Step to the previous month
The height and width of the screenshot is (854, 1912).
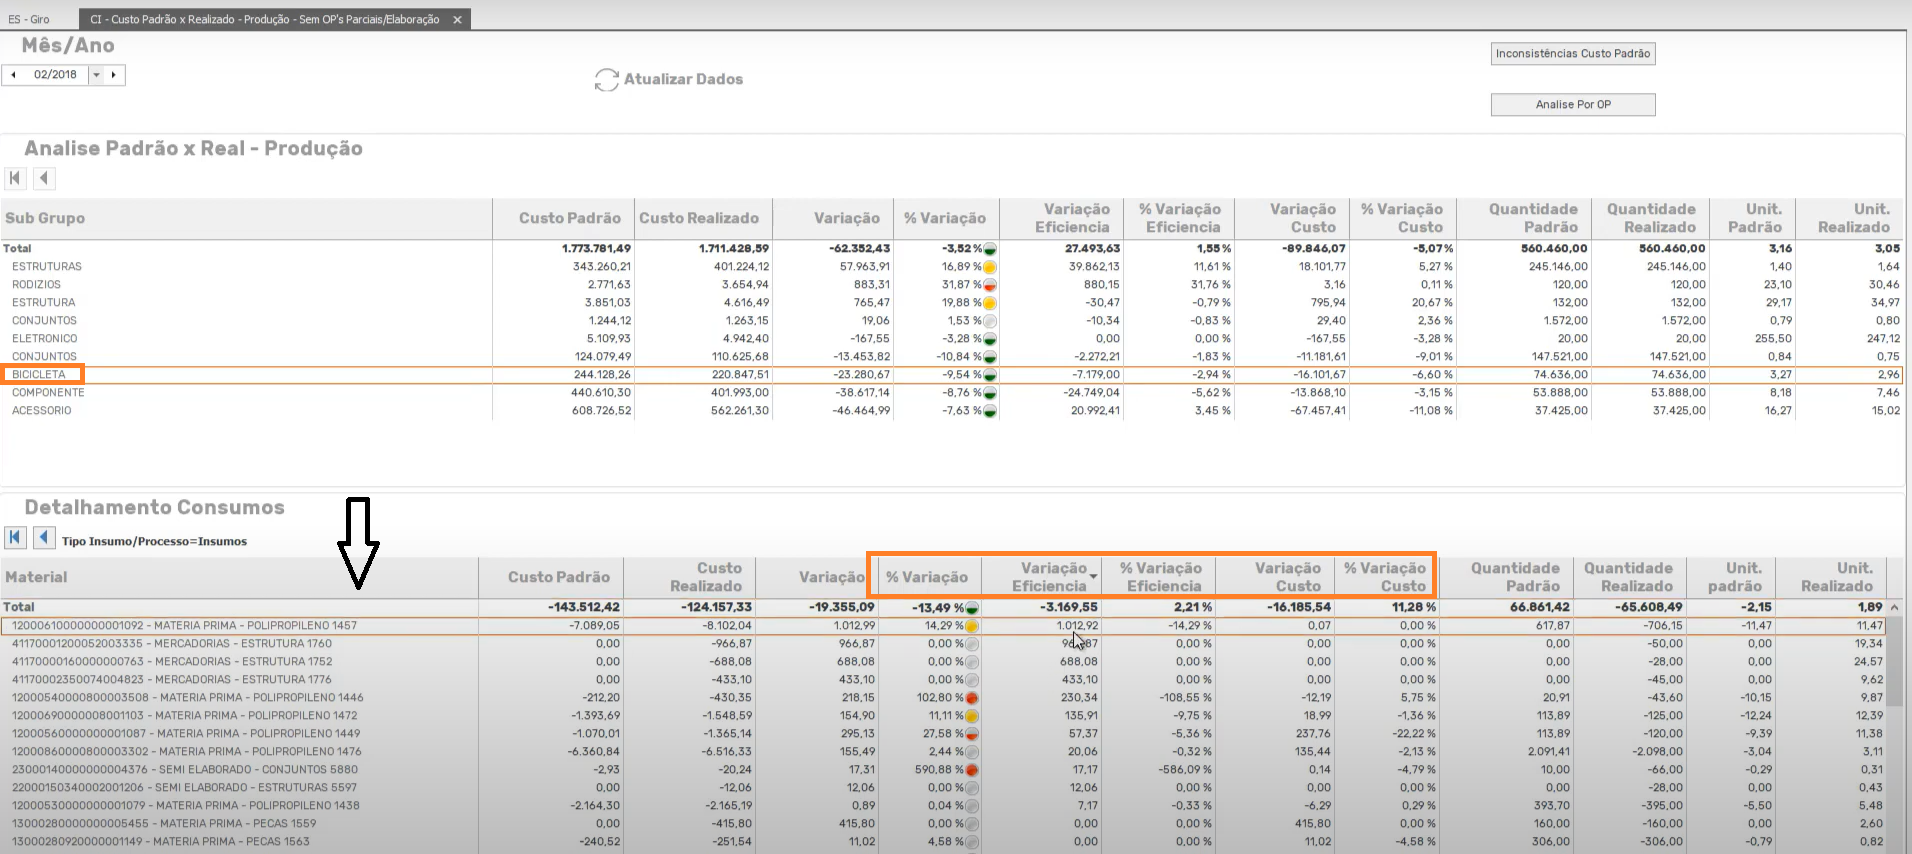coord(14,75)
